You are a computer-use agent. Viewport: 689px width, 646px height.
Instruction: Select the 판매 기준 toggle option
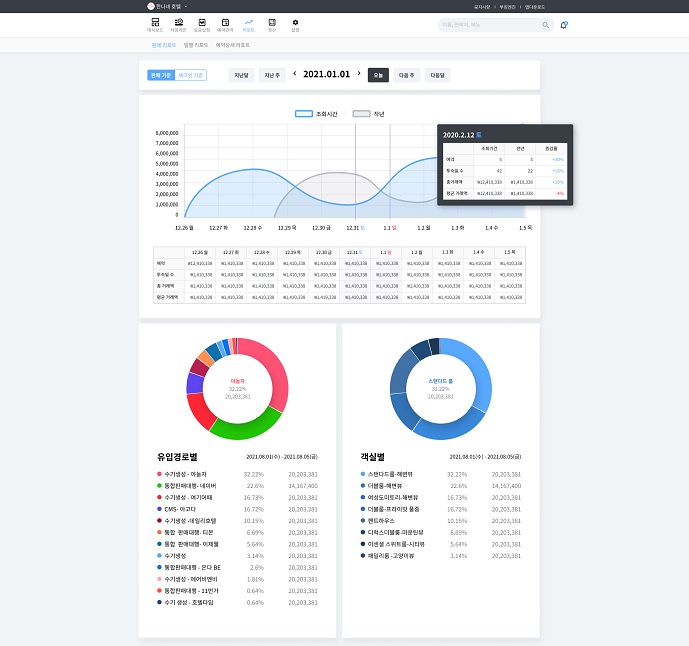pos(161,75)
